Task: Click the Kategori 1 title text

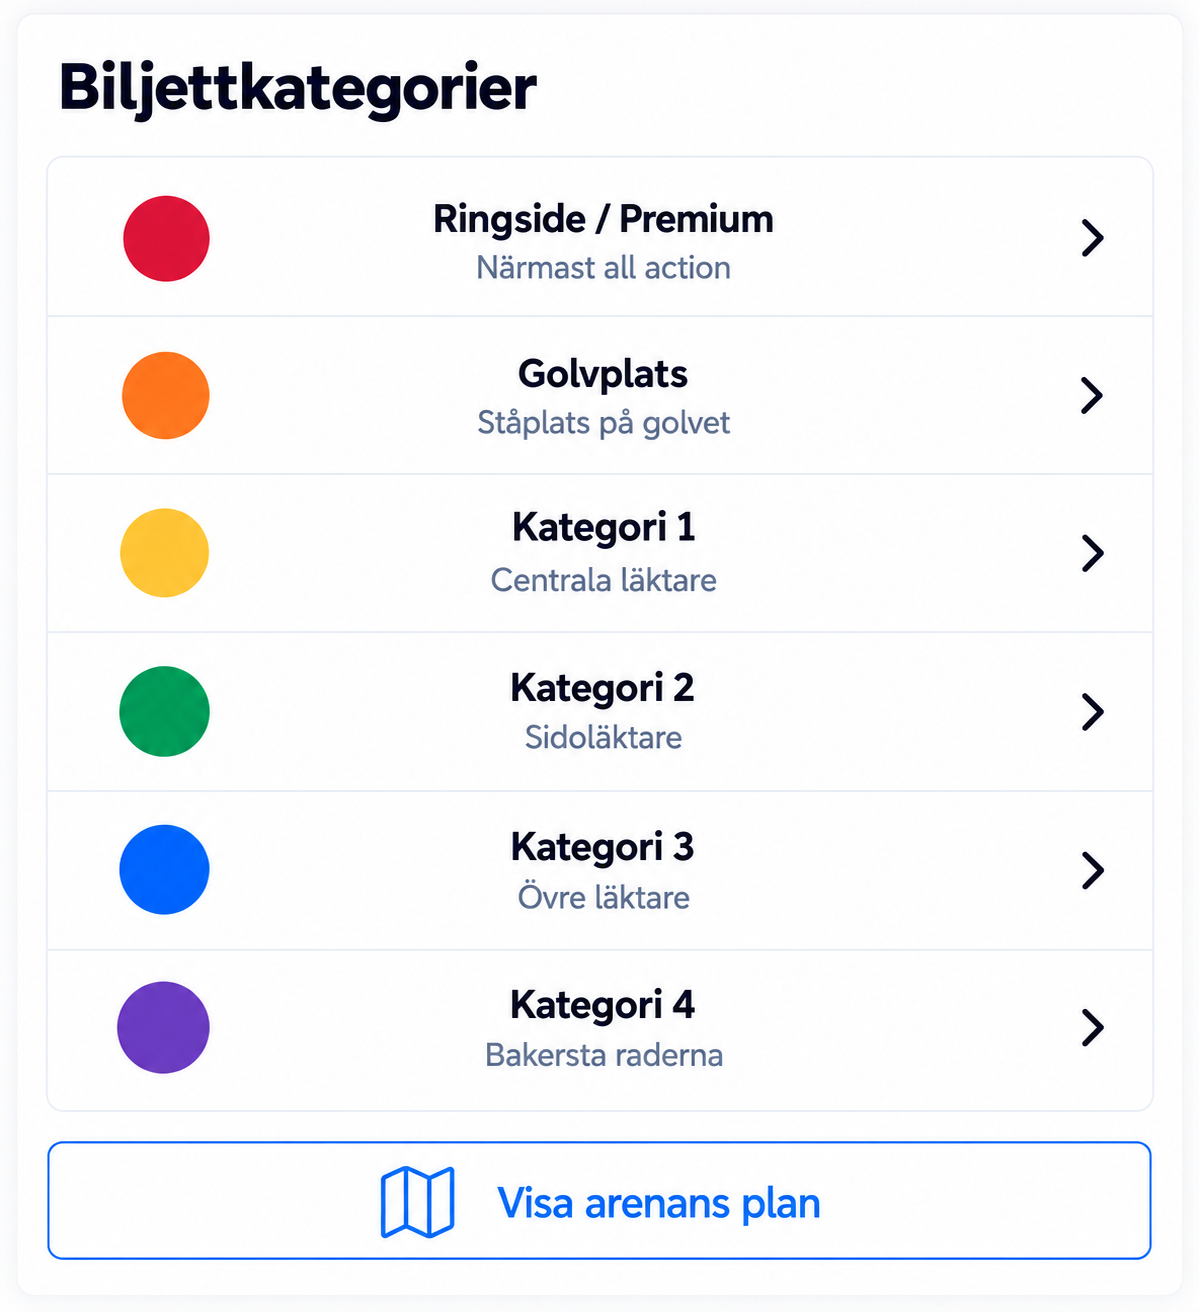Action: [x=603, y=528]
